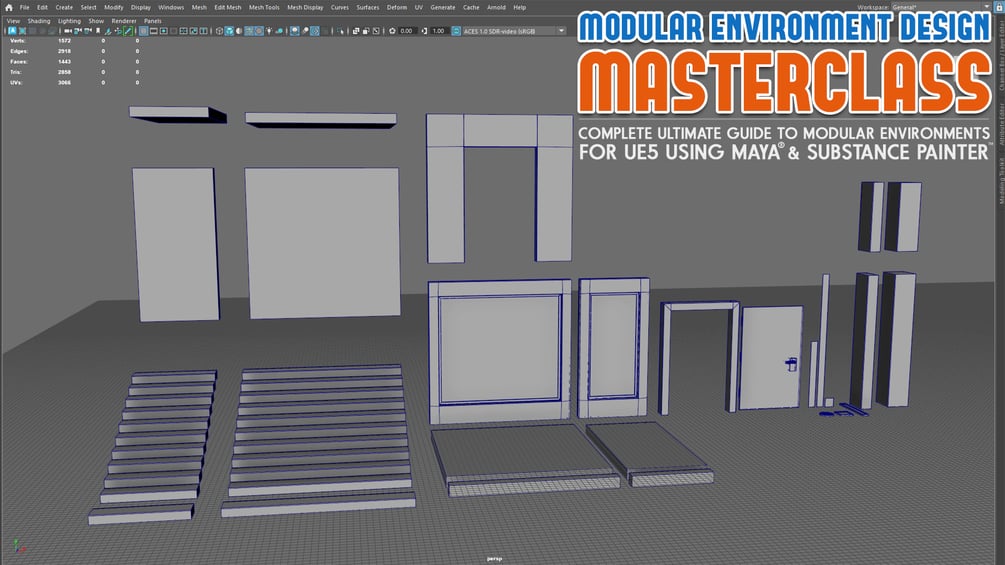The width and height of the screenshot is (1005, 565).
Task: Click the Gamma reset icon
Action: point(424,31)
